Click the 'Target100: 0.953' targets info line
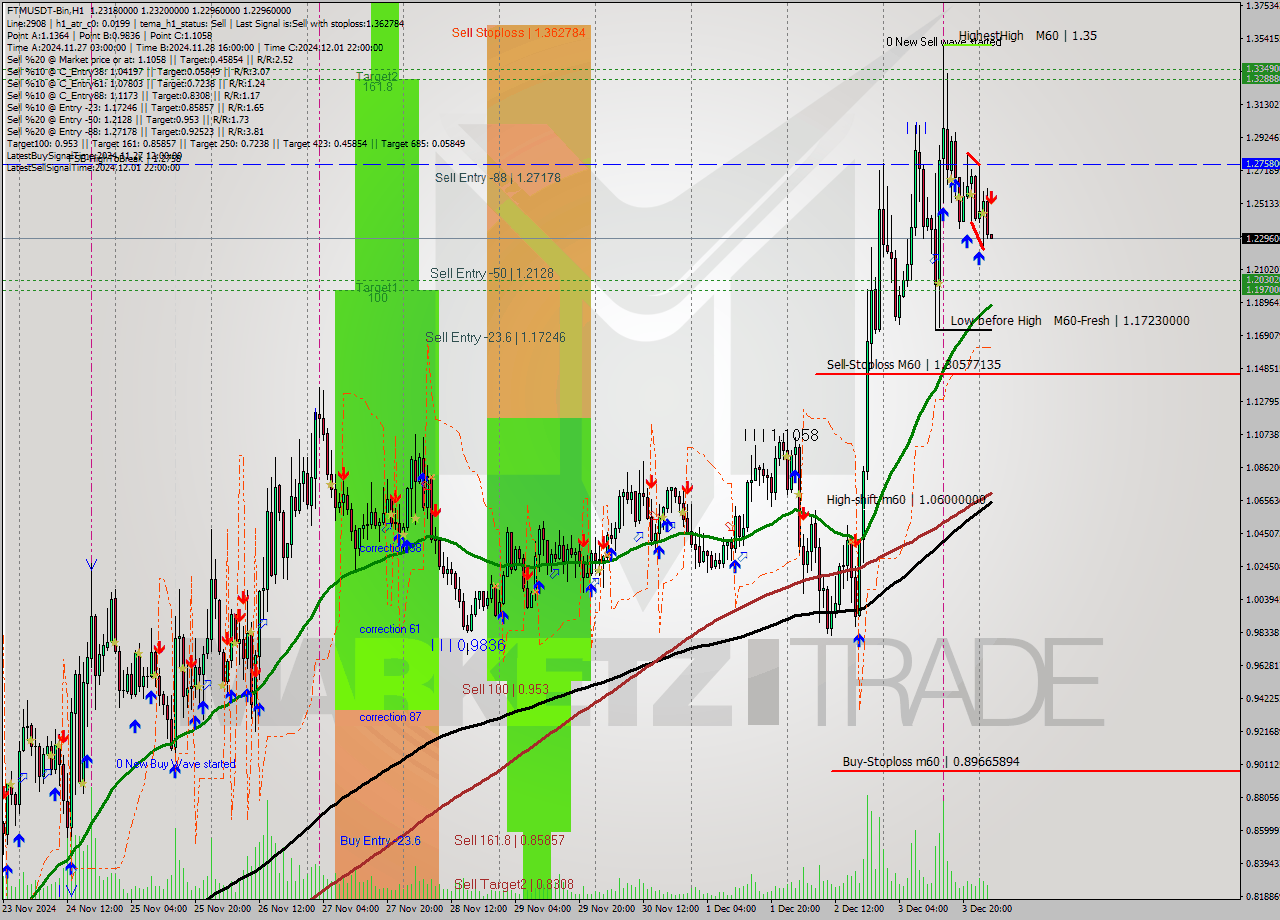This screenshot has height=920, width=1280. [236, 144]
